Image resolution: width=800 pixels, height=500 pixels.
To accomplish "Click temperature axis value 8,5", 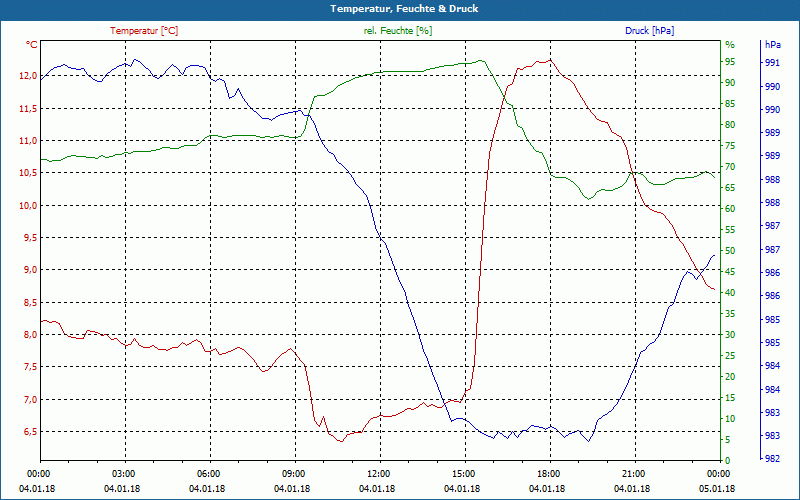I will (30, 303).
